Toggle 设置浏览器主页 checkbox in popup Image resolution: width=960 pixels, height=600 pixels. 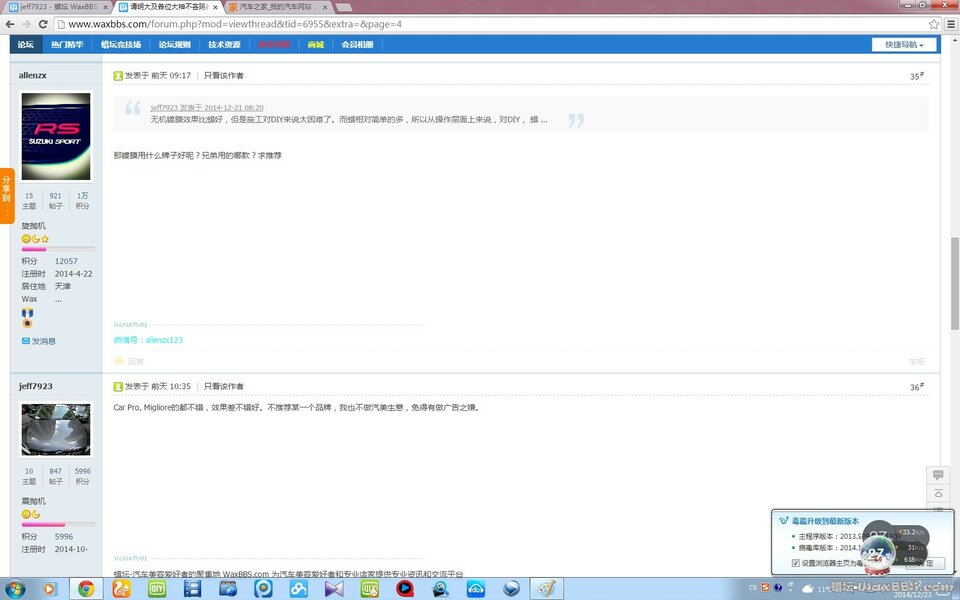795,563
